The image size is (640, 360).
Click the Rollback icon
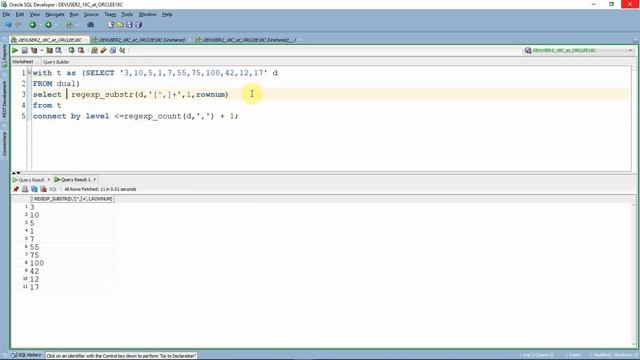[81, 50]
